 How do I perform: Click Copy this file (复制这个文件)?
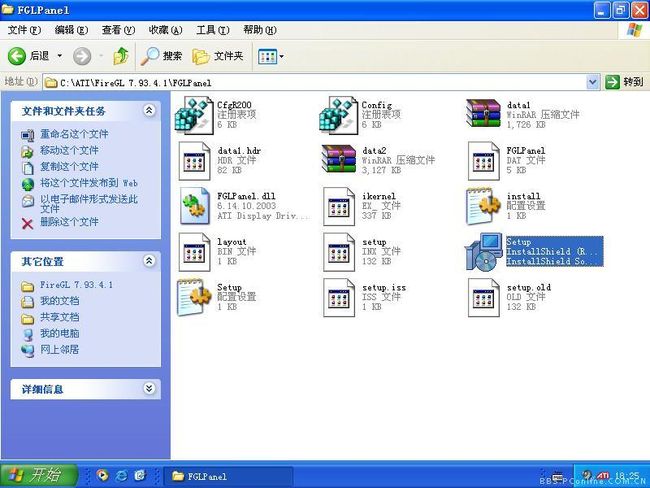coord(69,167)
